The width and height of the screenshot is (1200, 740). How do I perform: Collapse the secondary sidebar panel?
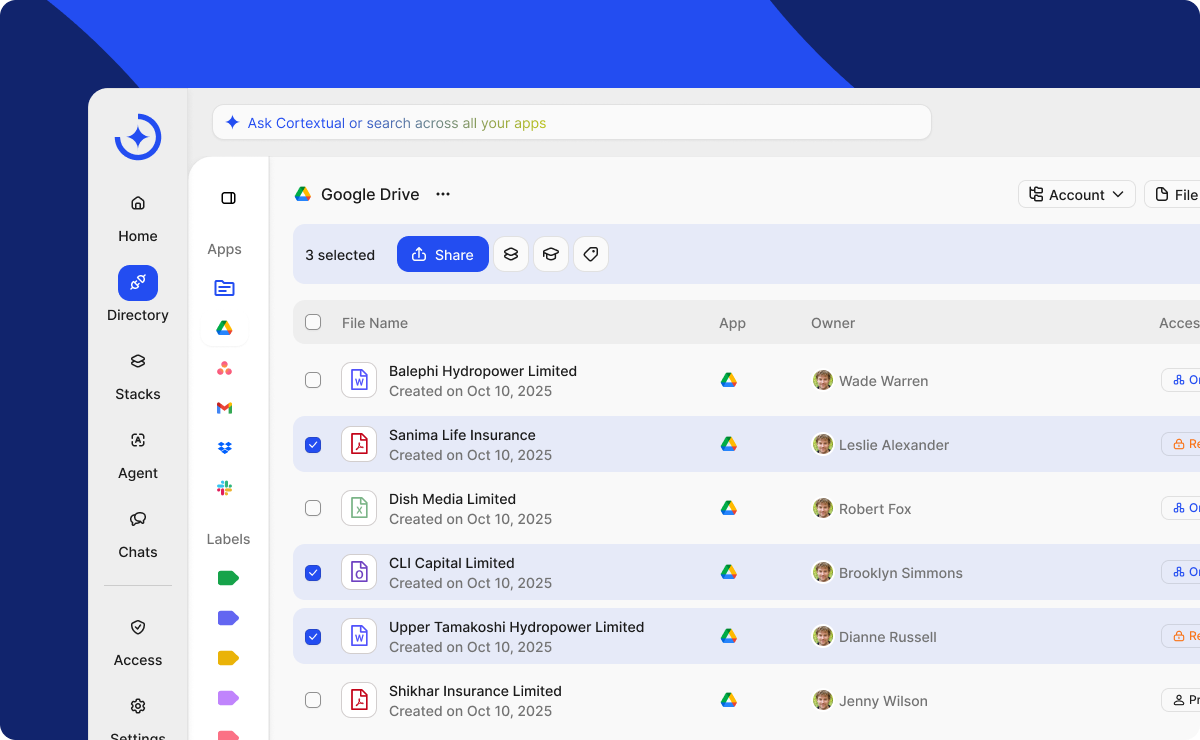coord(228,198)
